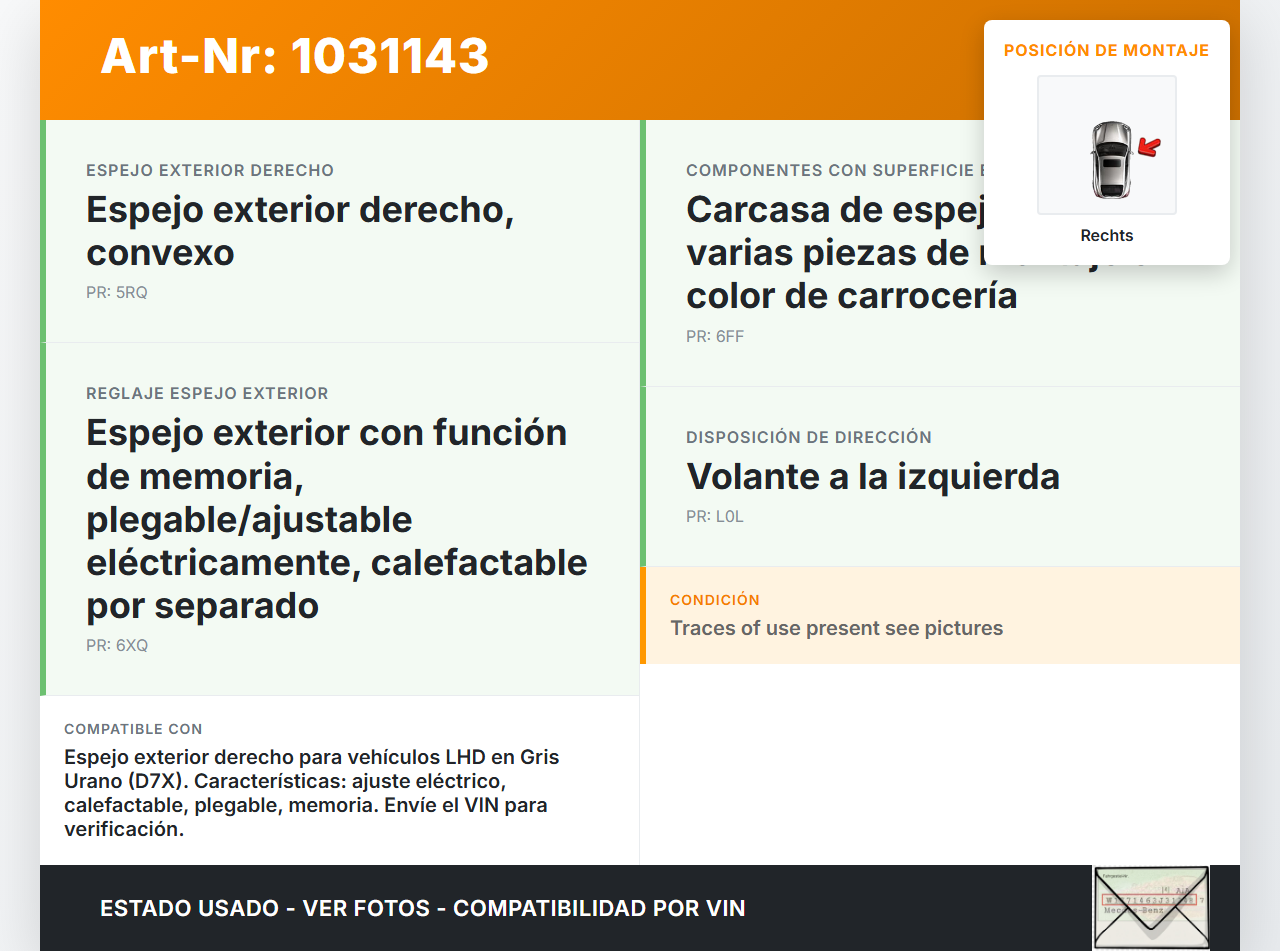Select 'Espejo exterior derecho, convexo' title

click(300, 231)
